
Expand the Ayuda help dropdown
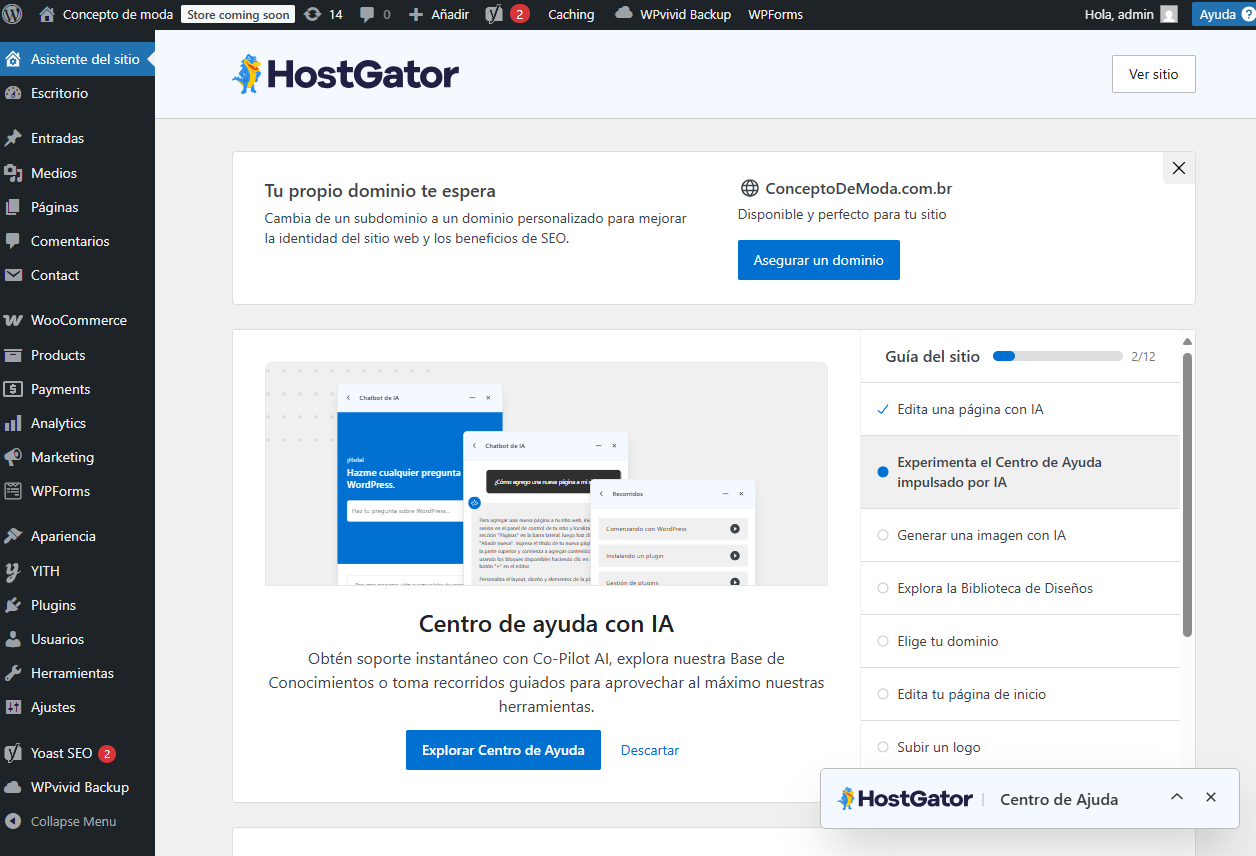[x=1224, y=14]
